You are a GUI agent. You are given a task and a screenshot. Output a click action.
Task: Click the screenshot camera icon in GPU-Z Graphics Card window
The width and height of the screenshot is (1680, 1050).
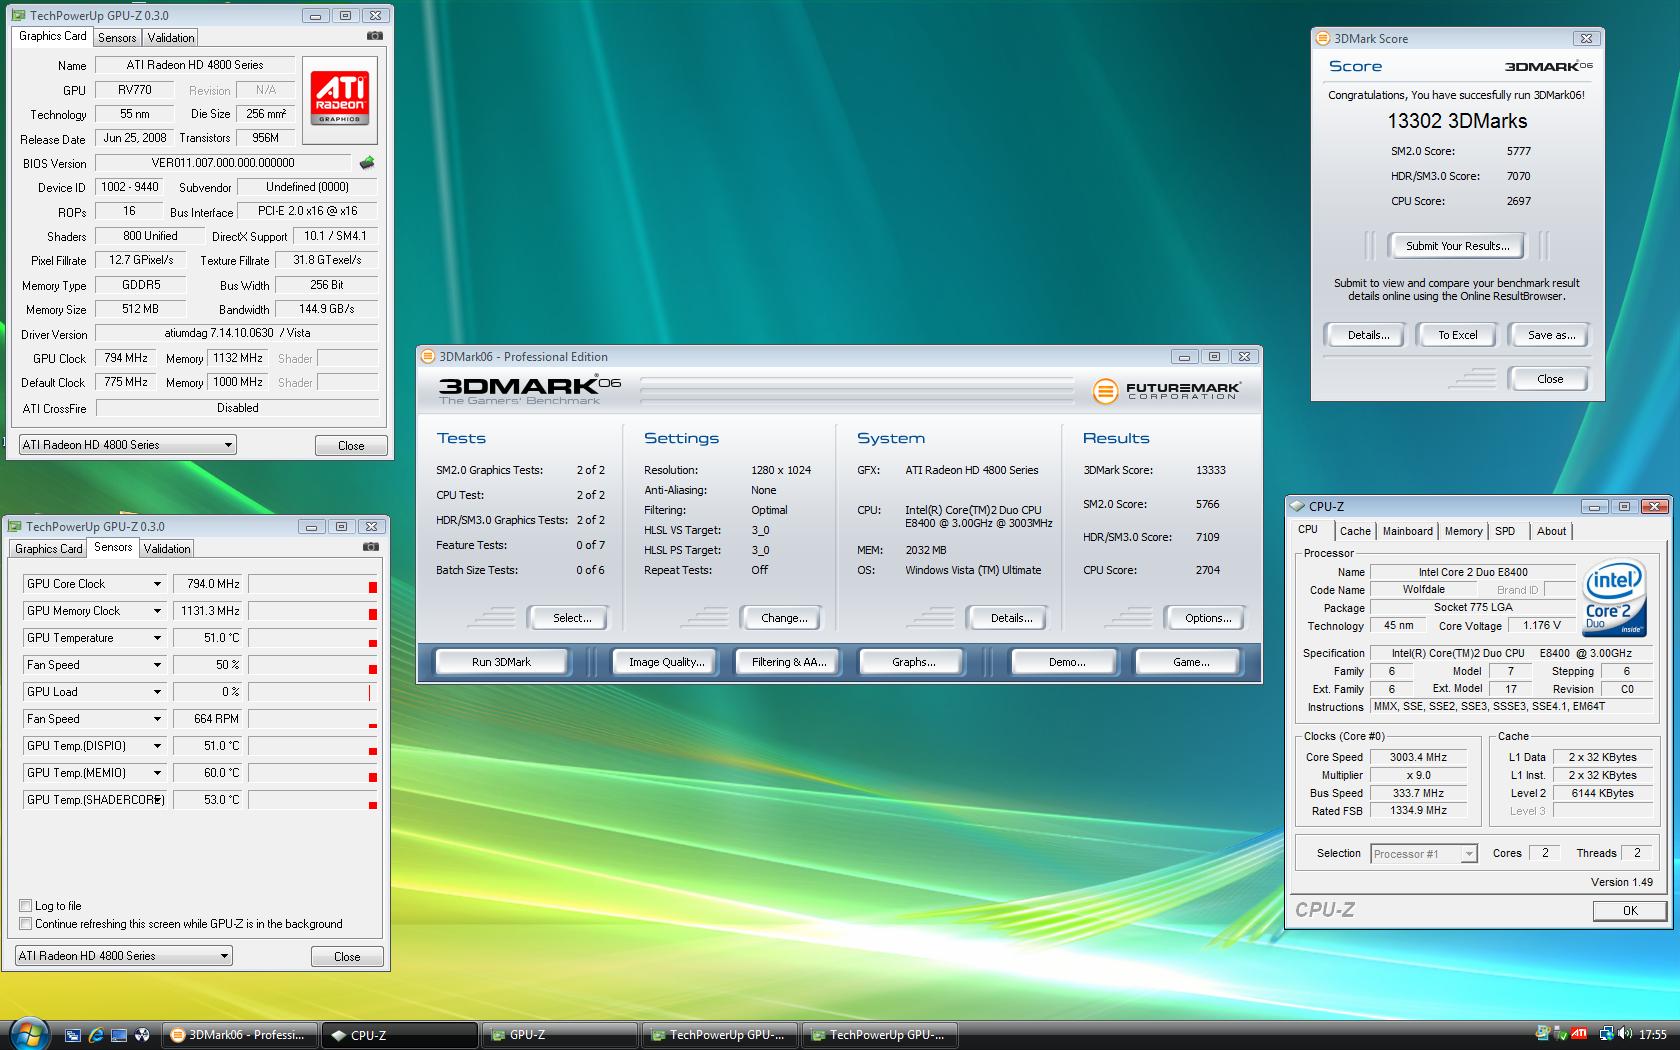tap(374, 36)
